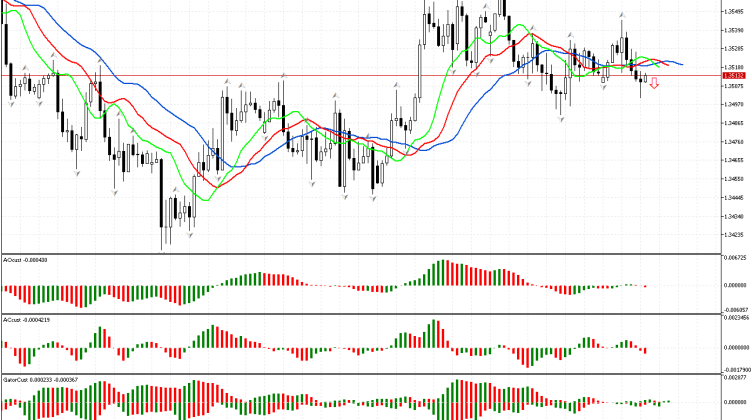The width and height of the screenshot is (752, 420).
Task: Click the red down arrow signal icon
Action: tap(655, 85)
